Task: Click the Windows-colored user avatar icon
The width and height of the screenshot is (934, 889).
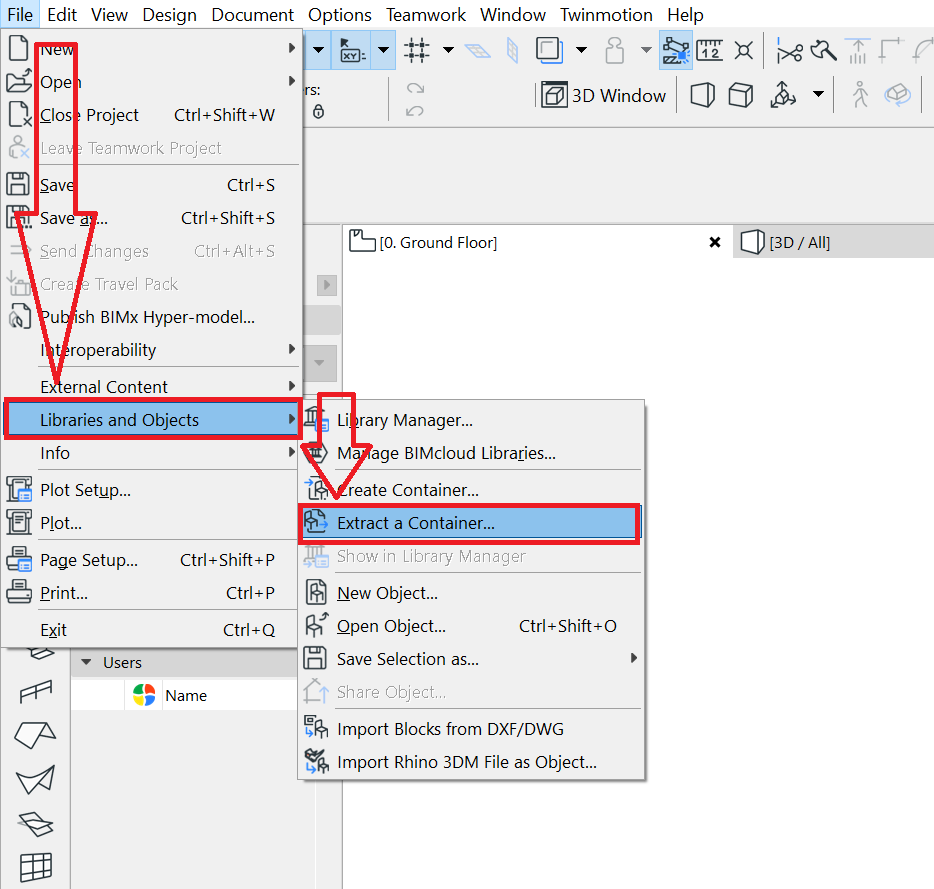Action: pos(144,695)
